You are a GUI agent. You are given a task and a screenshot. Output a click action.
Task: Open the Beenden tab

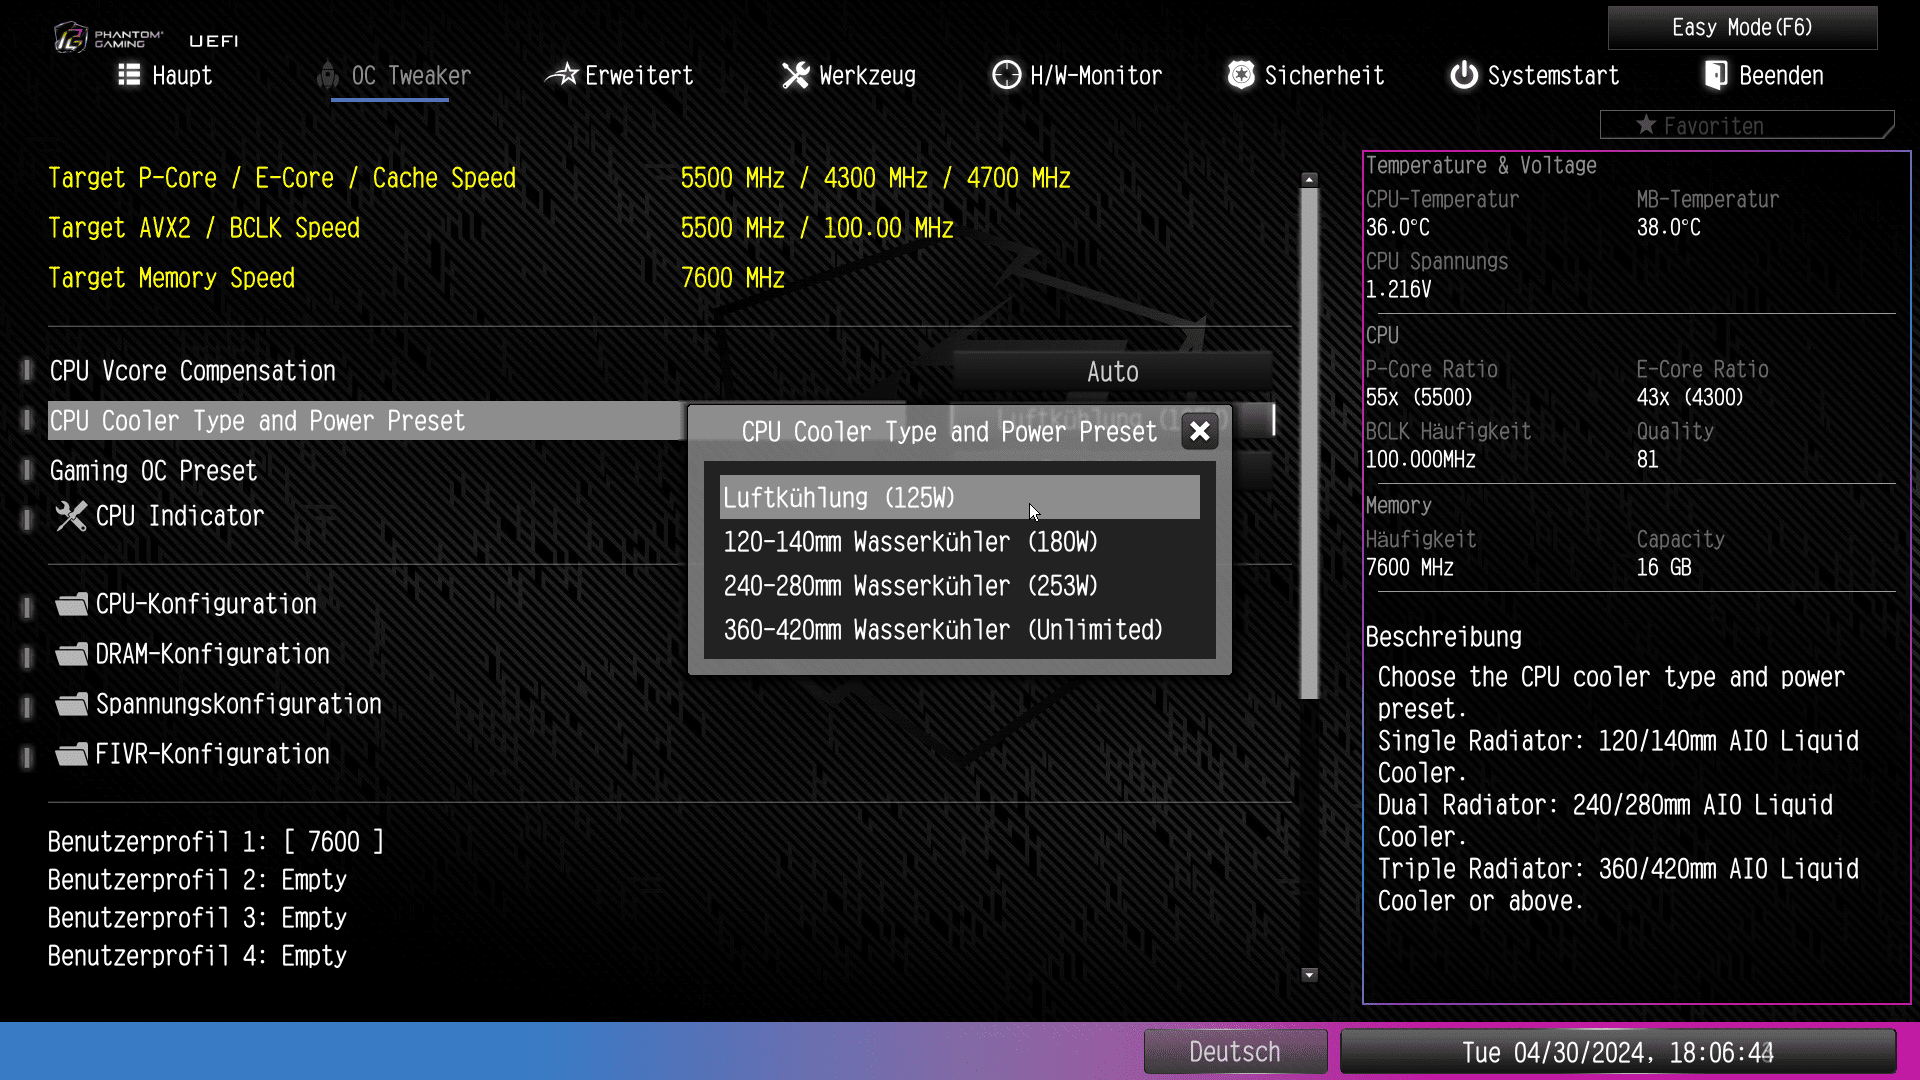pos(1764,75)
